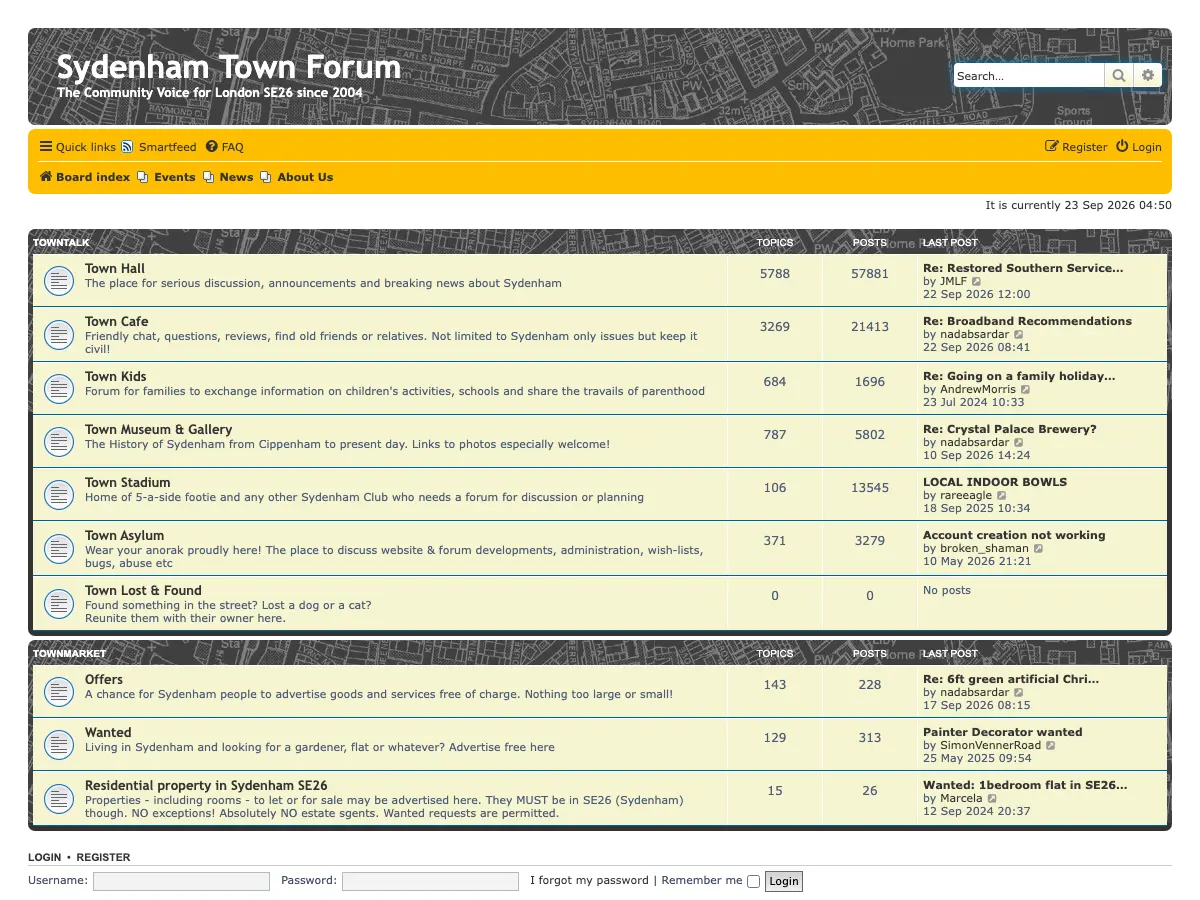Click the Offers forum icon
This screenshot has width=1200, height=900.
tap(59, 691)
